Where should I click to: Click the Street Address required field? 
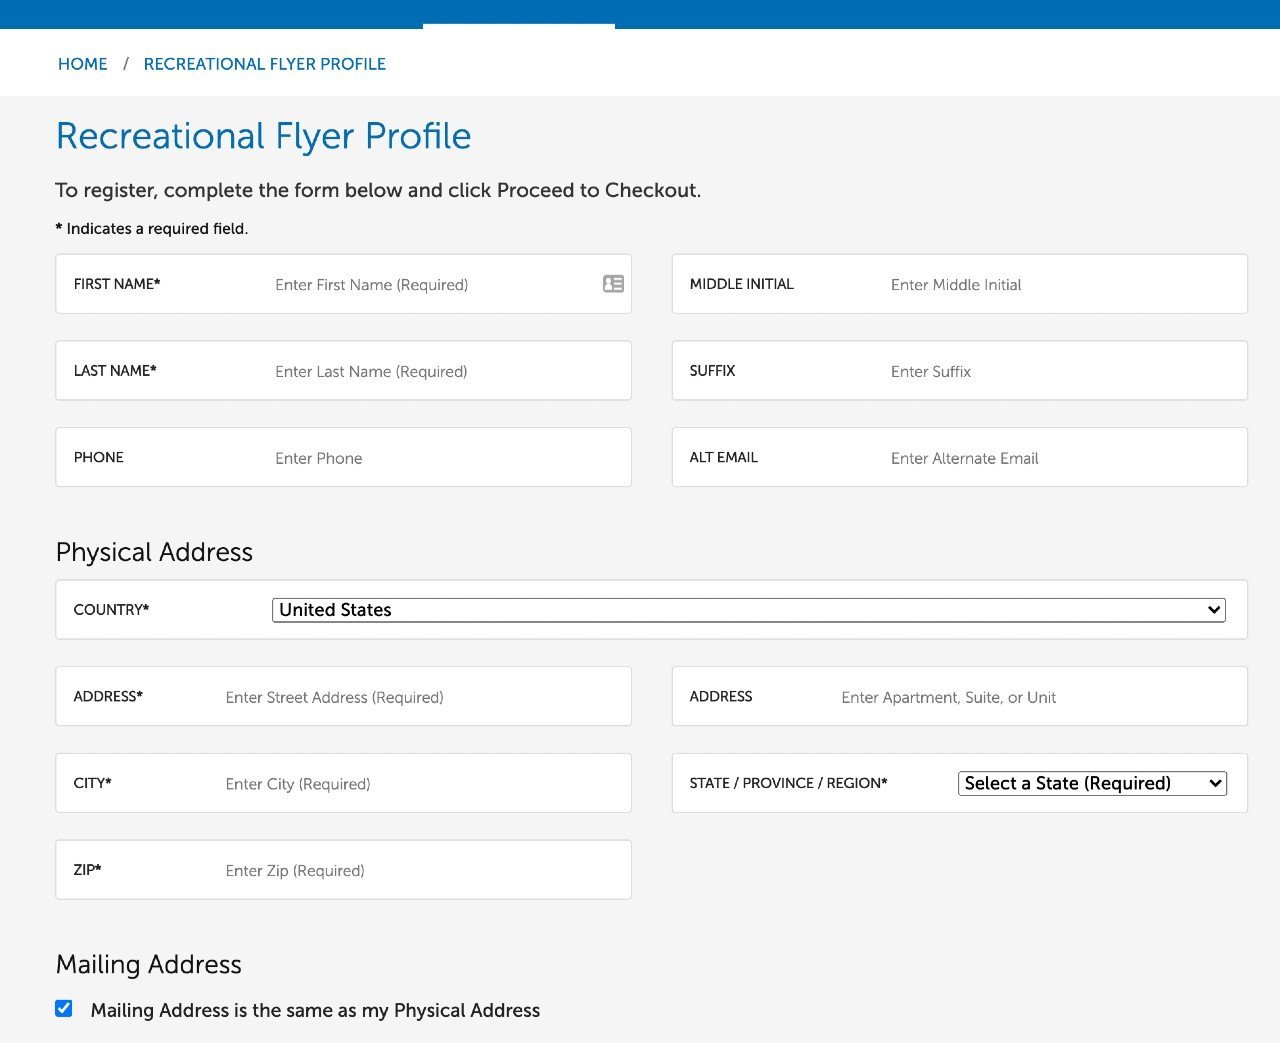(x=420, y=697)
